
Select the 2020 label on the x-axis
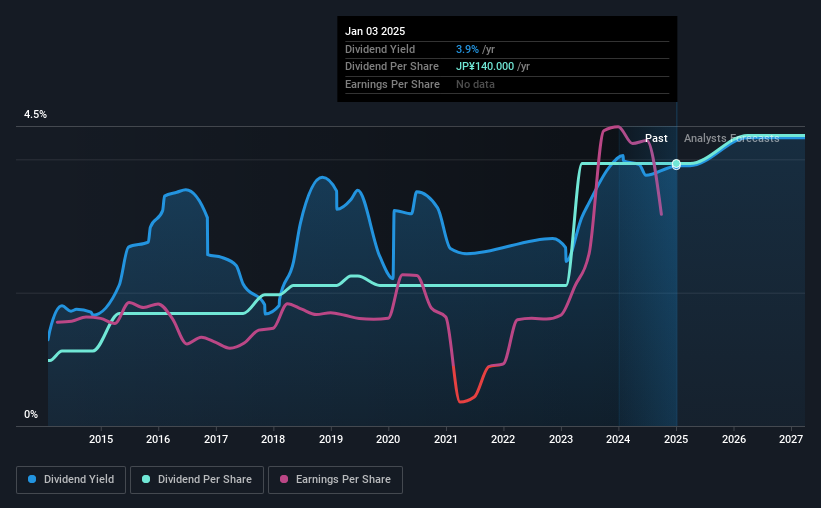388,439
